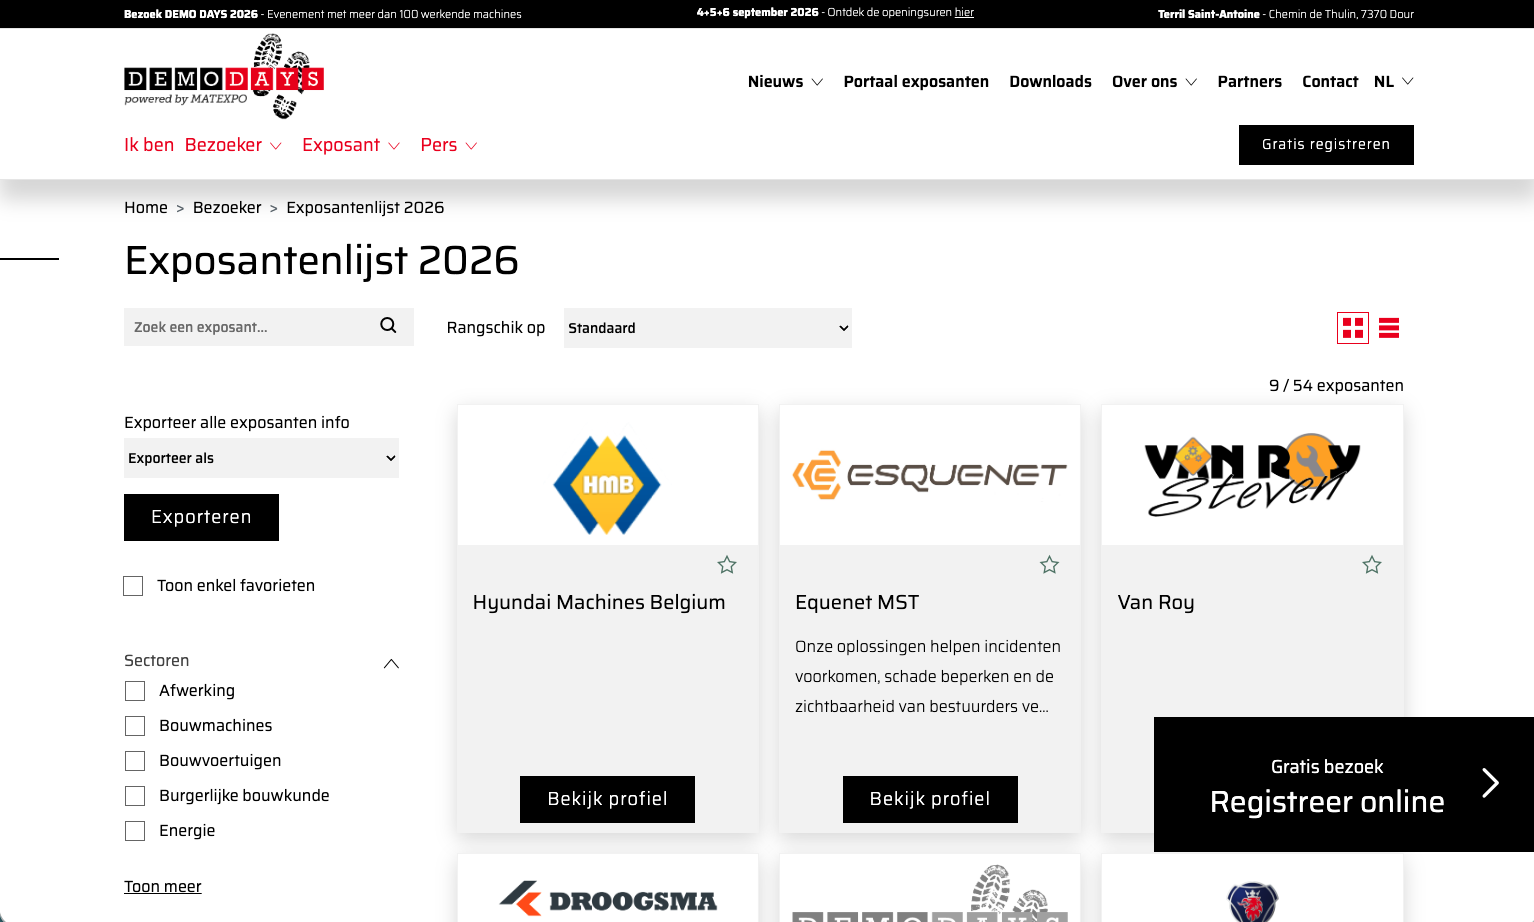Click the Gratis registreren button

pyautogui.click(x=1326, y=145)
